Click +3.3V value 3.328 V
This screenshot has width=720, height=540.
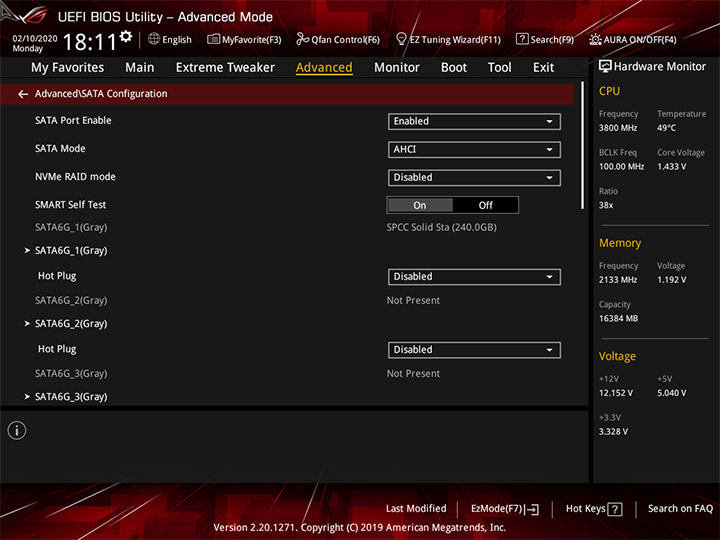click(x=613, y=432)
